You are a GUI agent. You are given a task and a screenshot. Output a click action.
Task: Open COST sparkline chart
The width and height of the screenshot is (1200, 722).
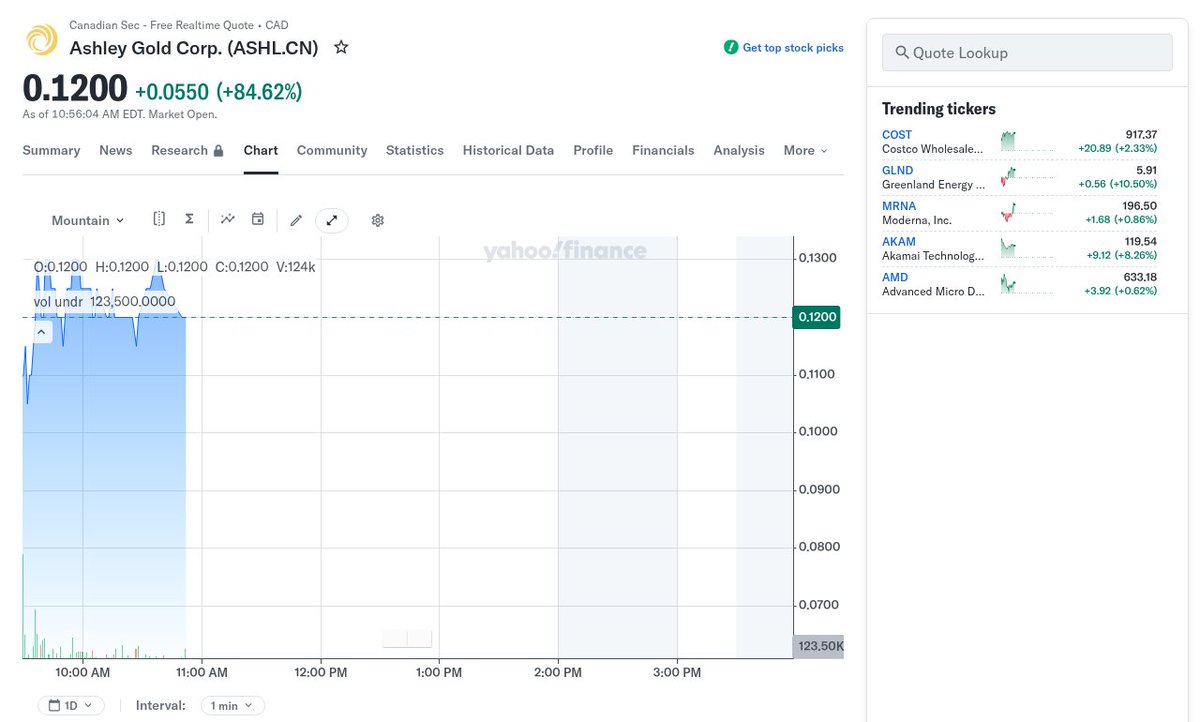[1027, 141]
